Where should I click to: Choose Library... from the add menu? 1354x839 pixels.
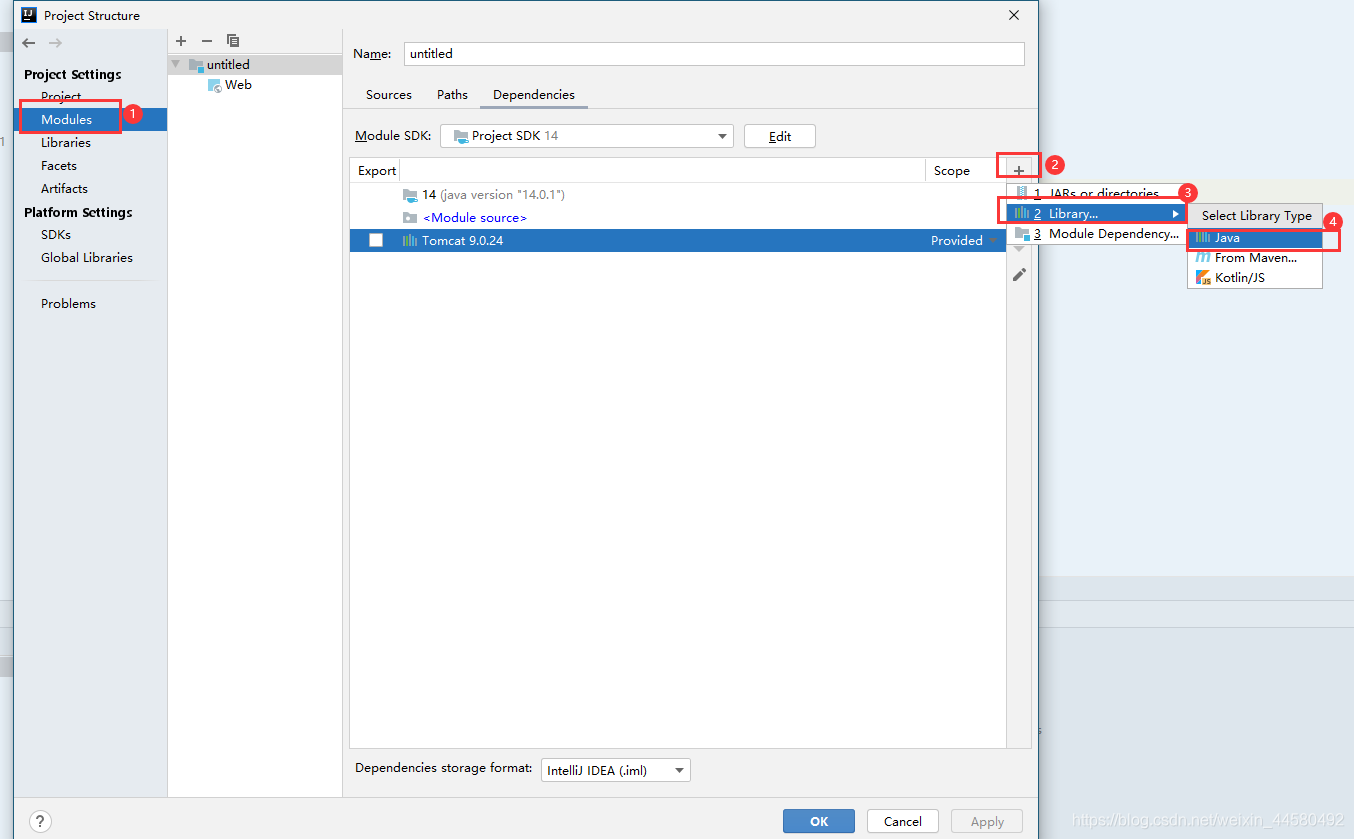pyautogui.click(x=1096, y=214)
